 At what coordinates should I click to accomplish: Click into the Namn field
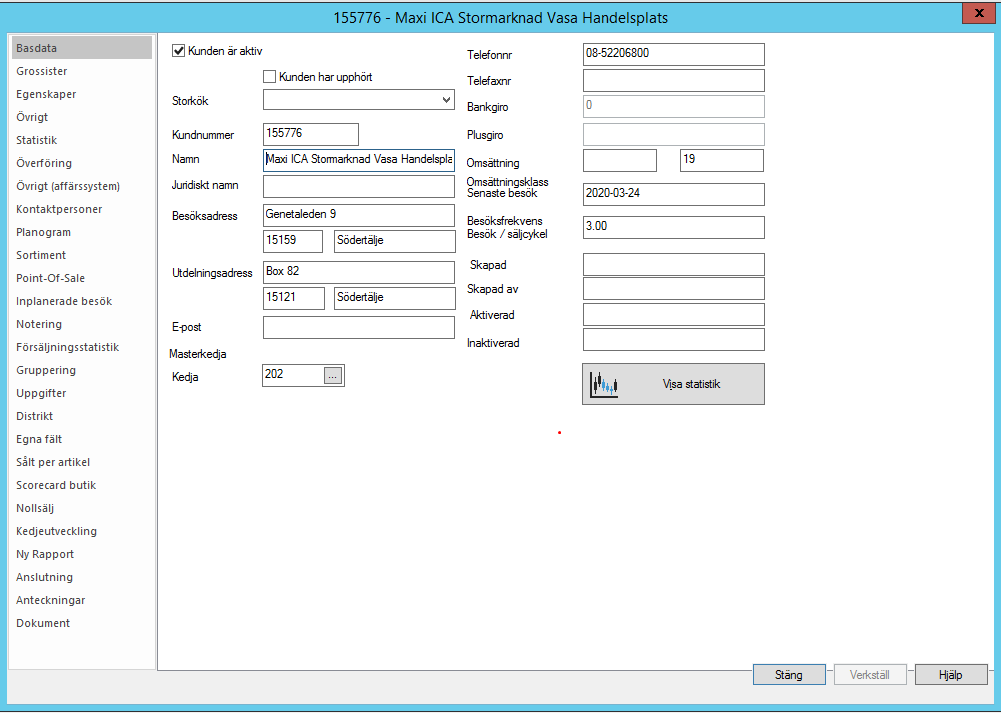359,160
